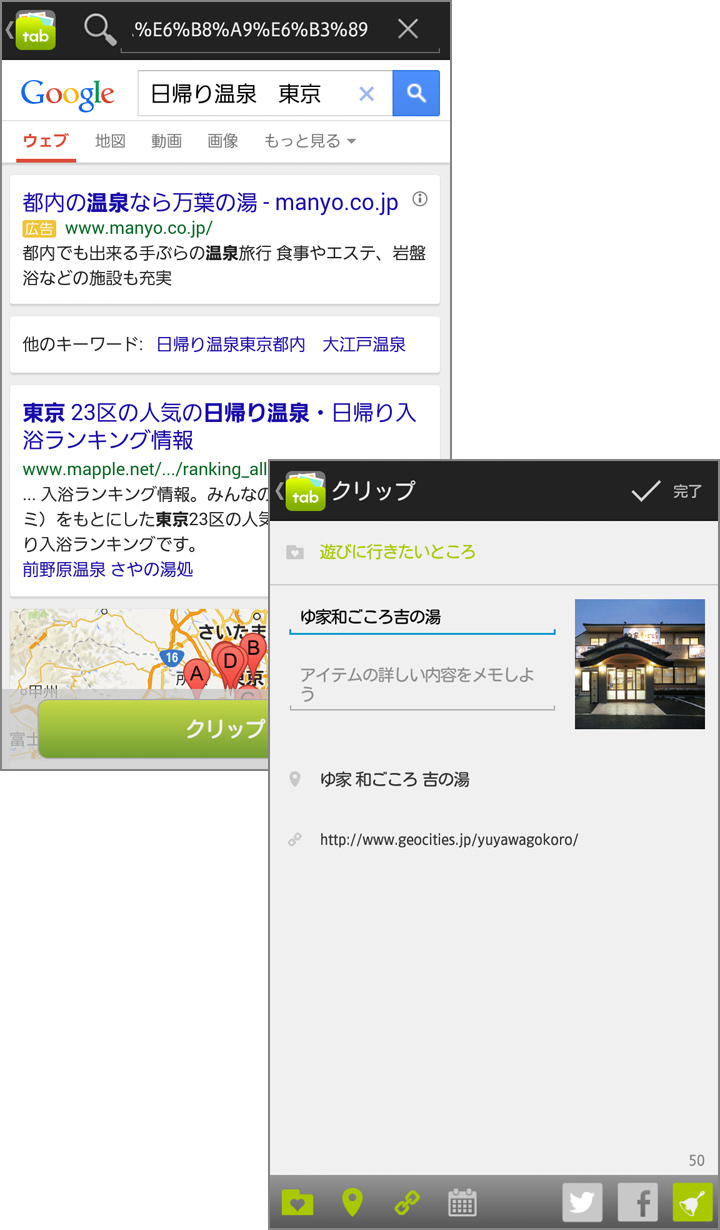Open the 大江戸温泉 keyword link

(364, 344)
